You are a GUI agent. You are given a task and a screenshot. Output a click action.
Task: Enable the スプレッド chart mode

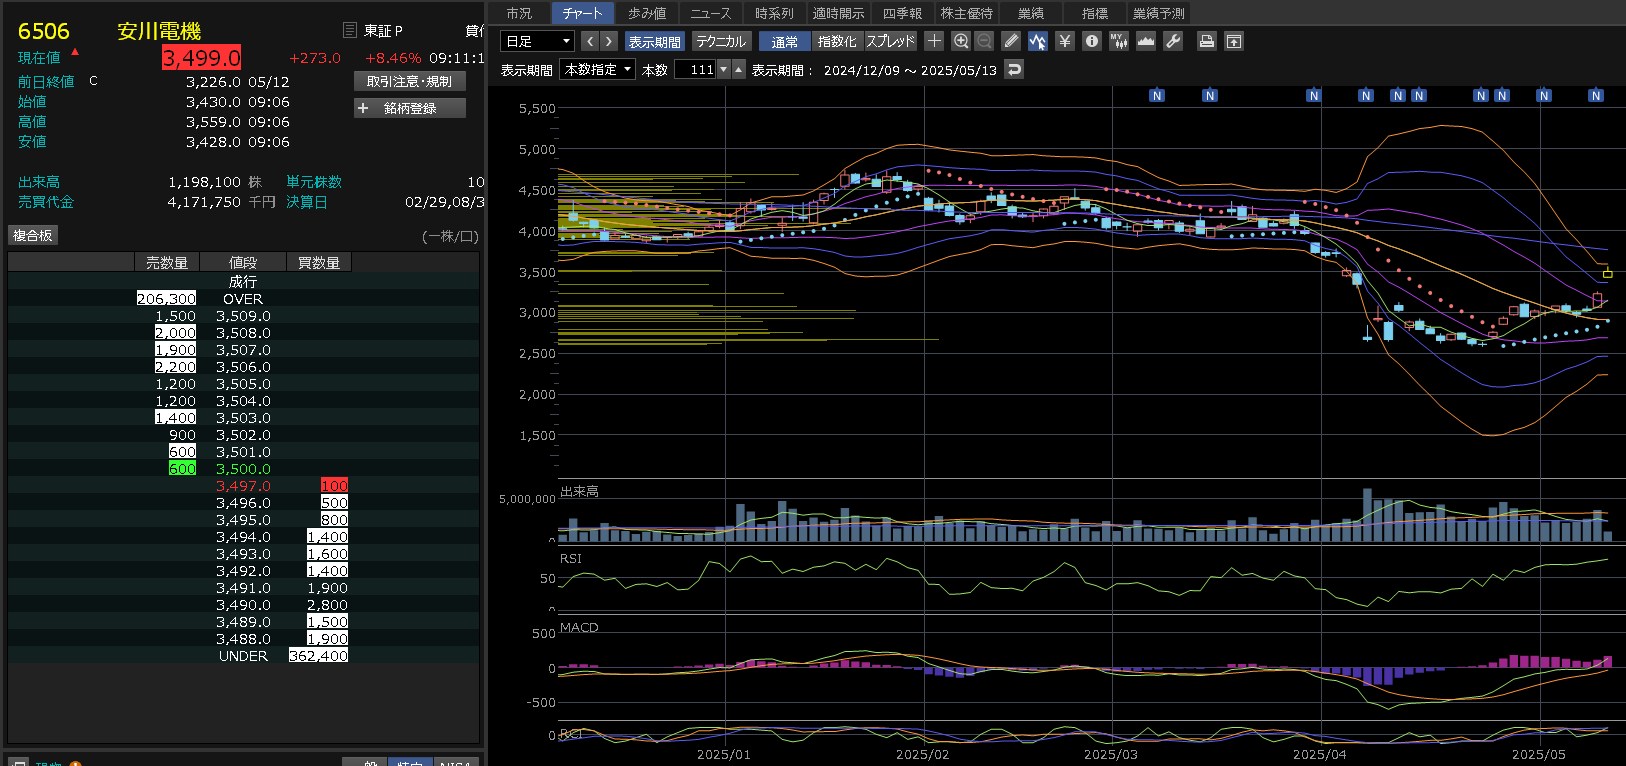tap(890, 41)
